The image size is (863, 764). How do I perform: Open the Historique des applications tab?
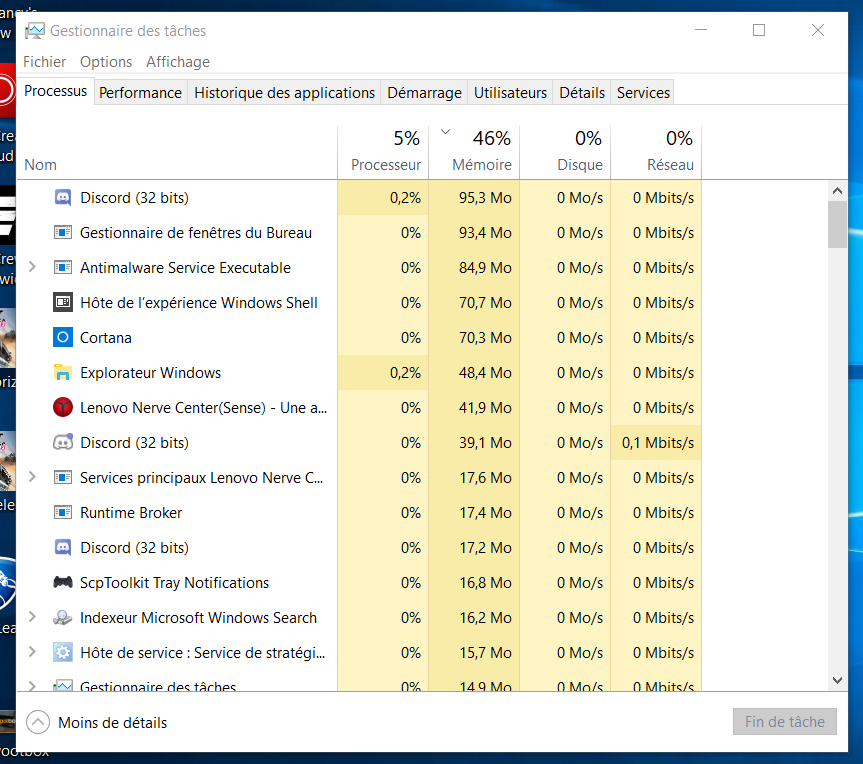285,92
